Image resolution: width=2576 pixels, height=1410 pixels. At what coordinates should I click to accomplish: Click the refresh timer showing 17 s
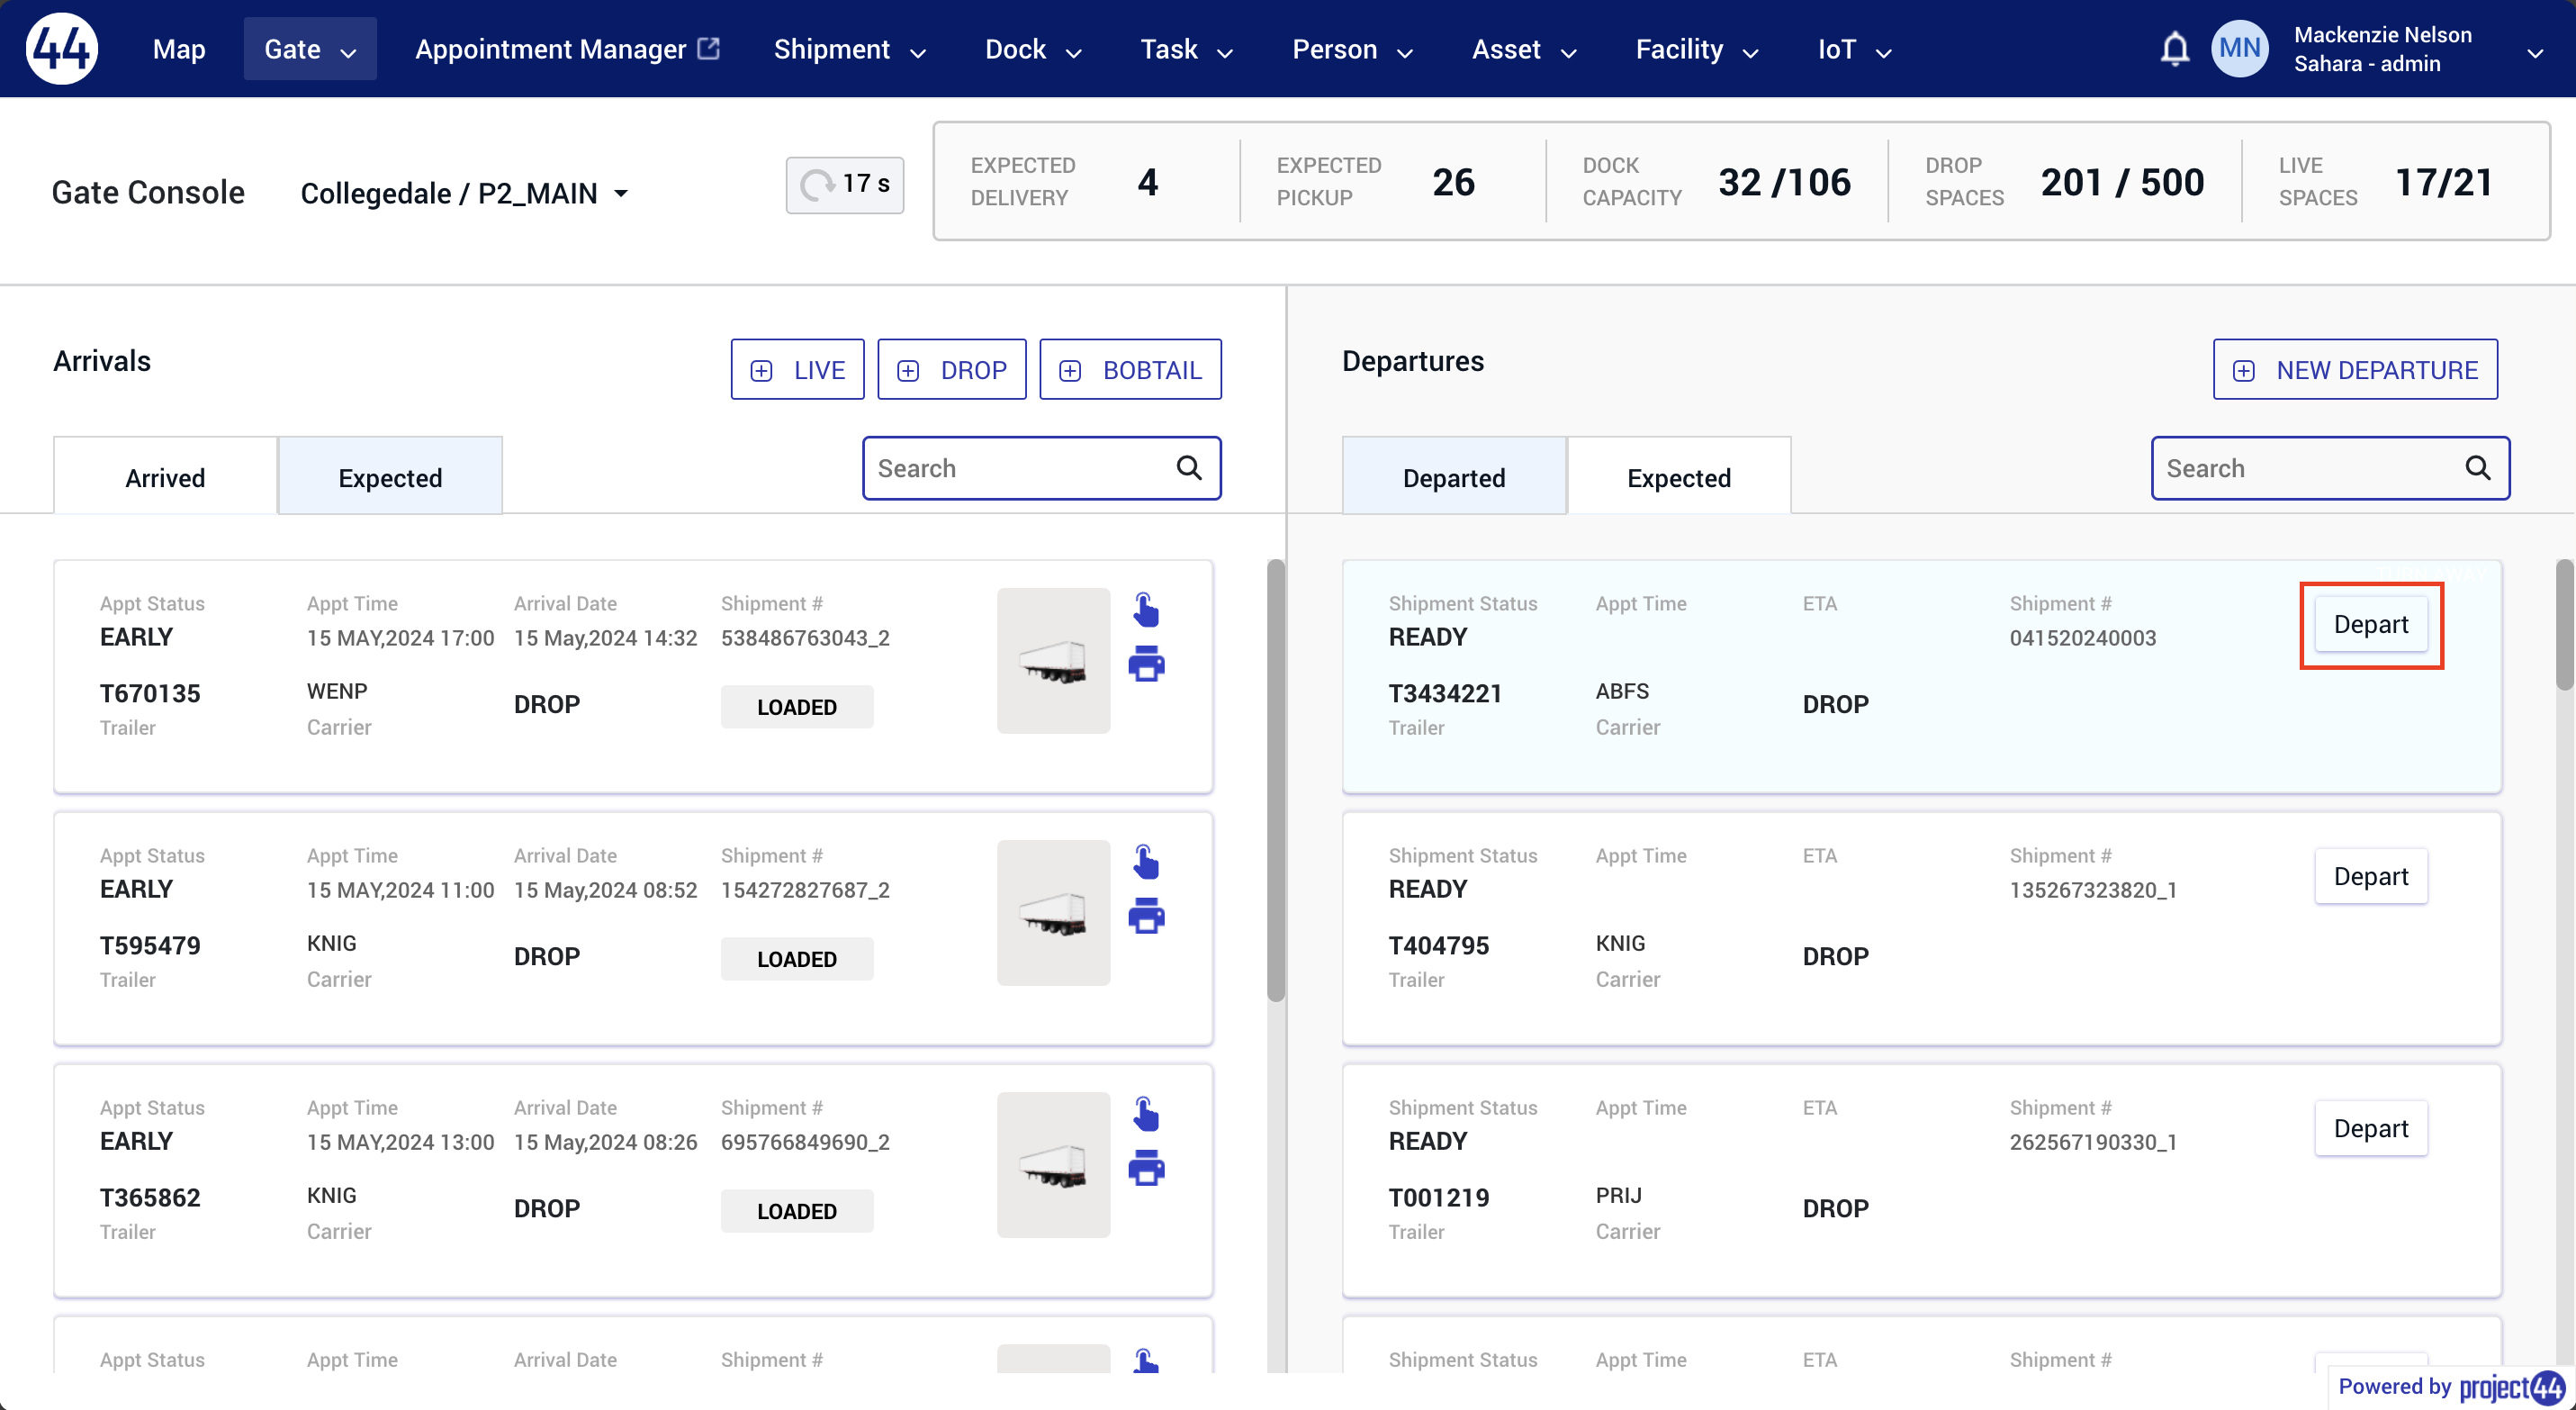click(845, 184)
